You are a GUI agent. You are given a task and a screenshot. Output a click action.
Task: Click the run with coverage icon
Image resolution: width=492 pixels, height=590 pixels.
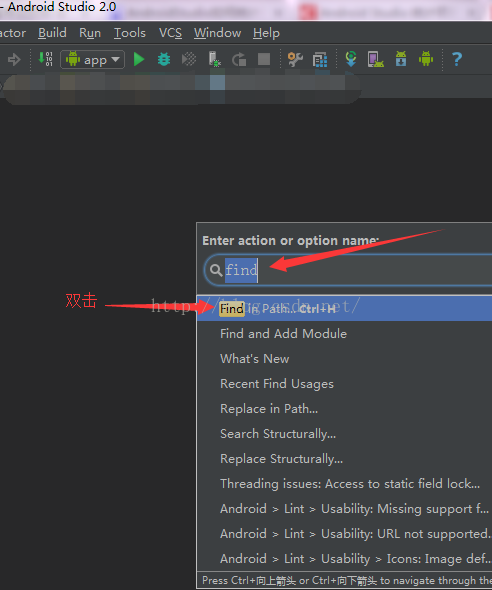pos(189,59)
